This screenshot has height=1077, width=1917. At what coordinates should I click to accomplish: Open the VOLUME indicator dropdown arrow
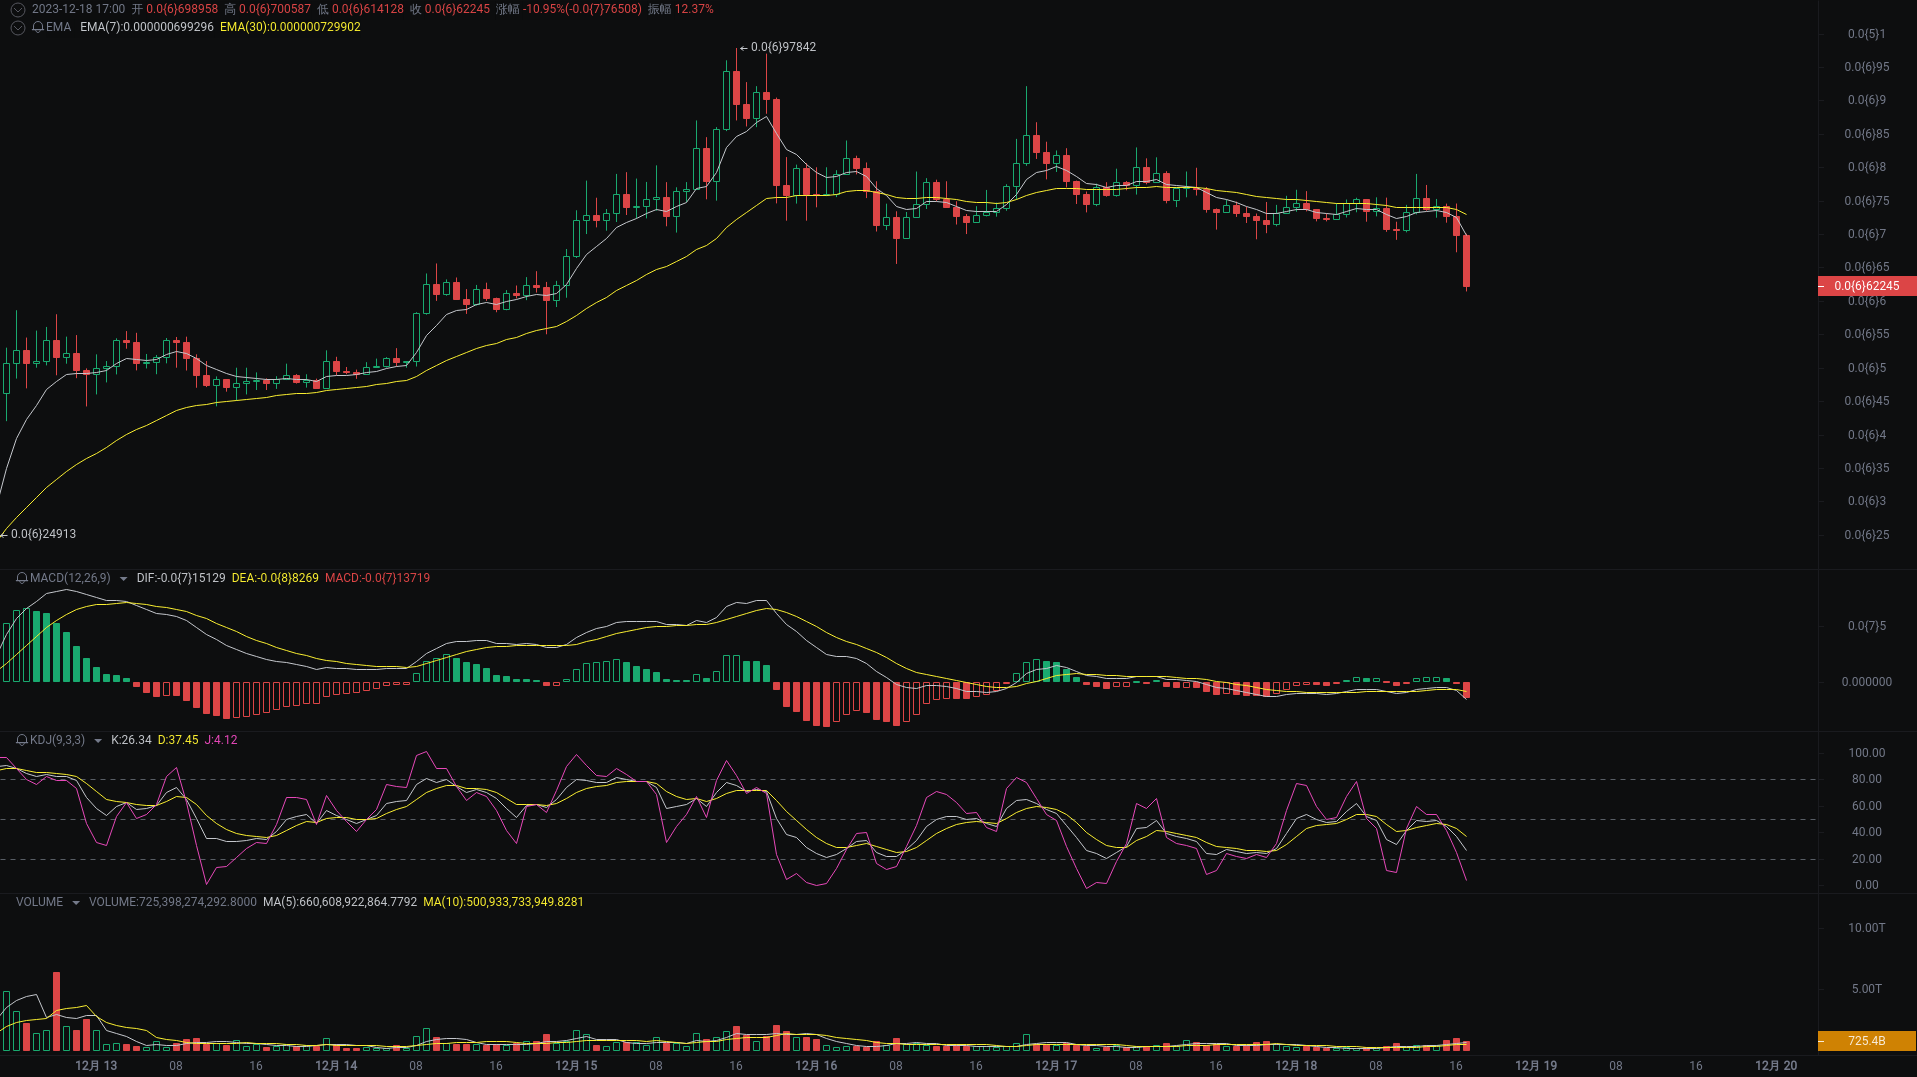click(x=76, y=903)
